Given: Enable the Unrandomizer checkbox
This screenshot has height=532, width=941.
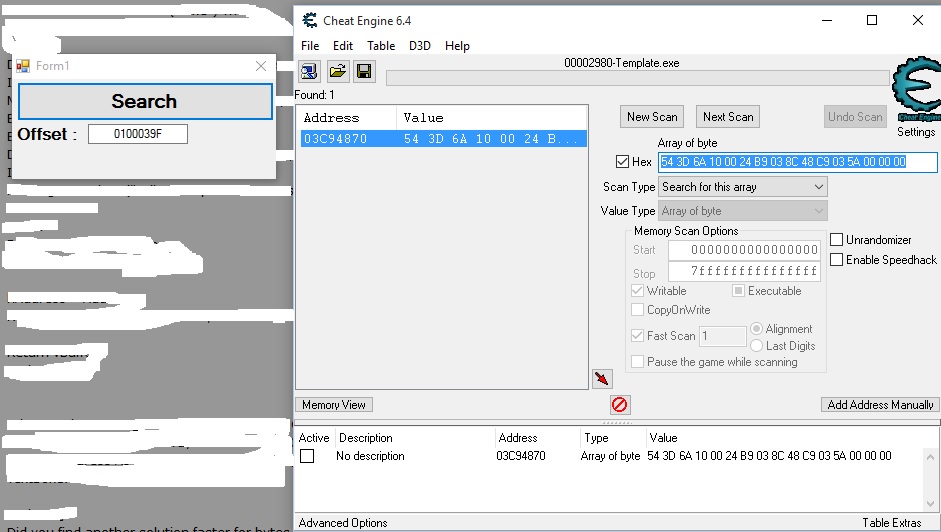Looking at the screenshot, I should click(837, 240).
